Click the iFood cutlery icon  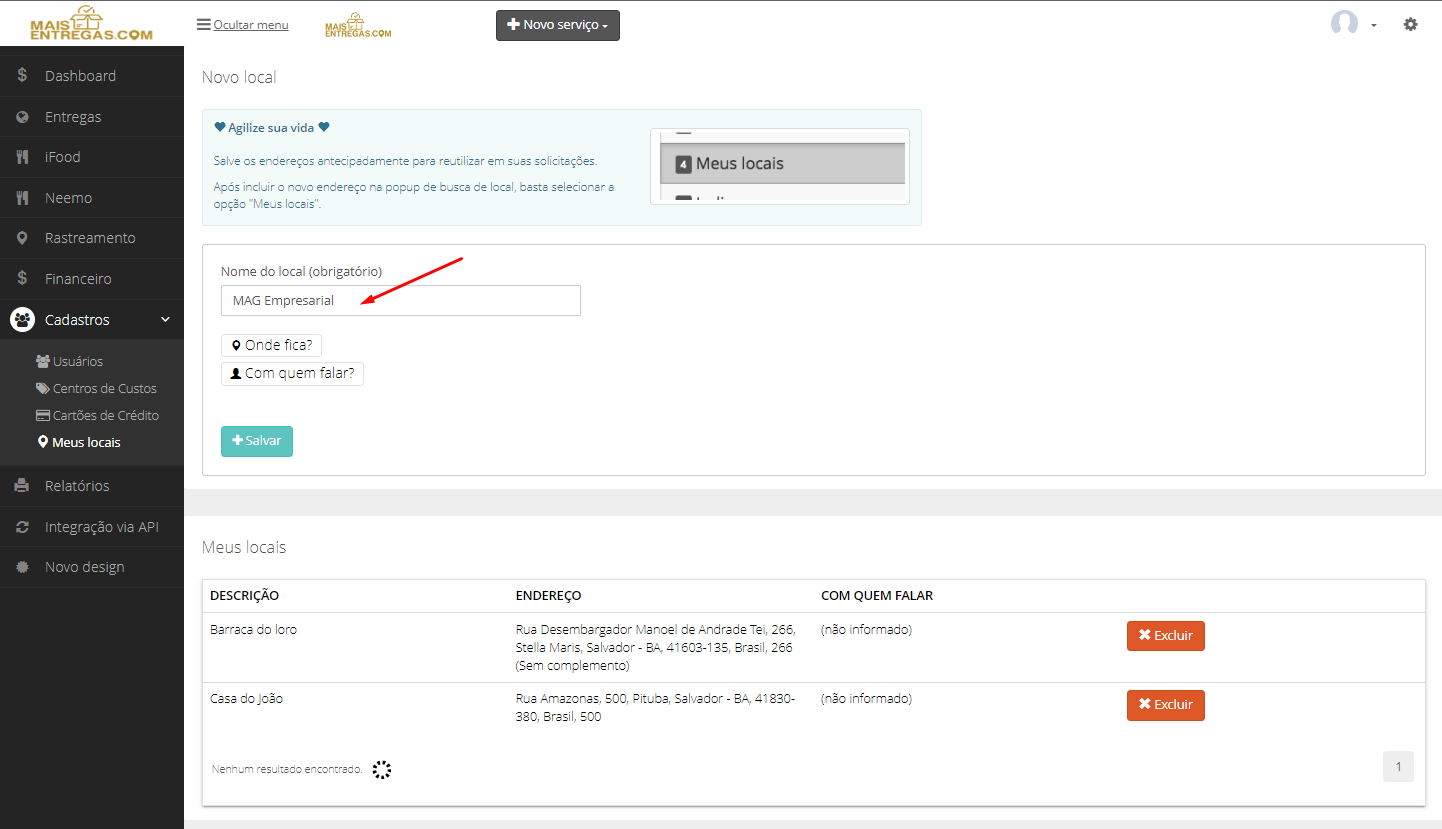[x=22, y=157]
